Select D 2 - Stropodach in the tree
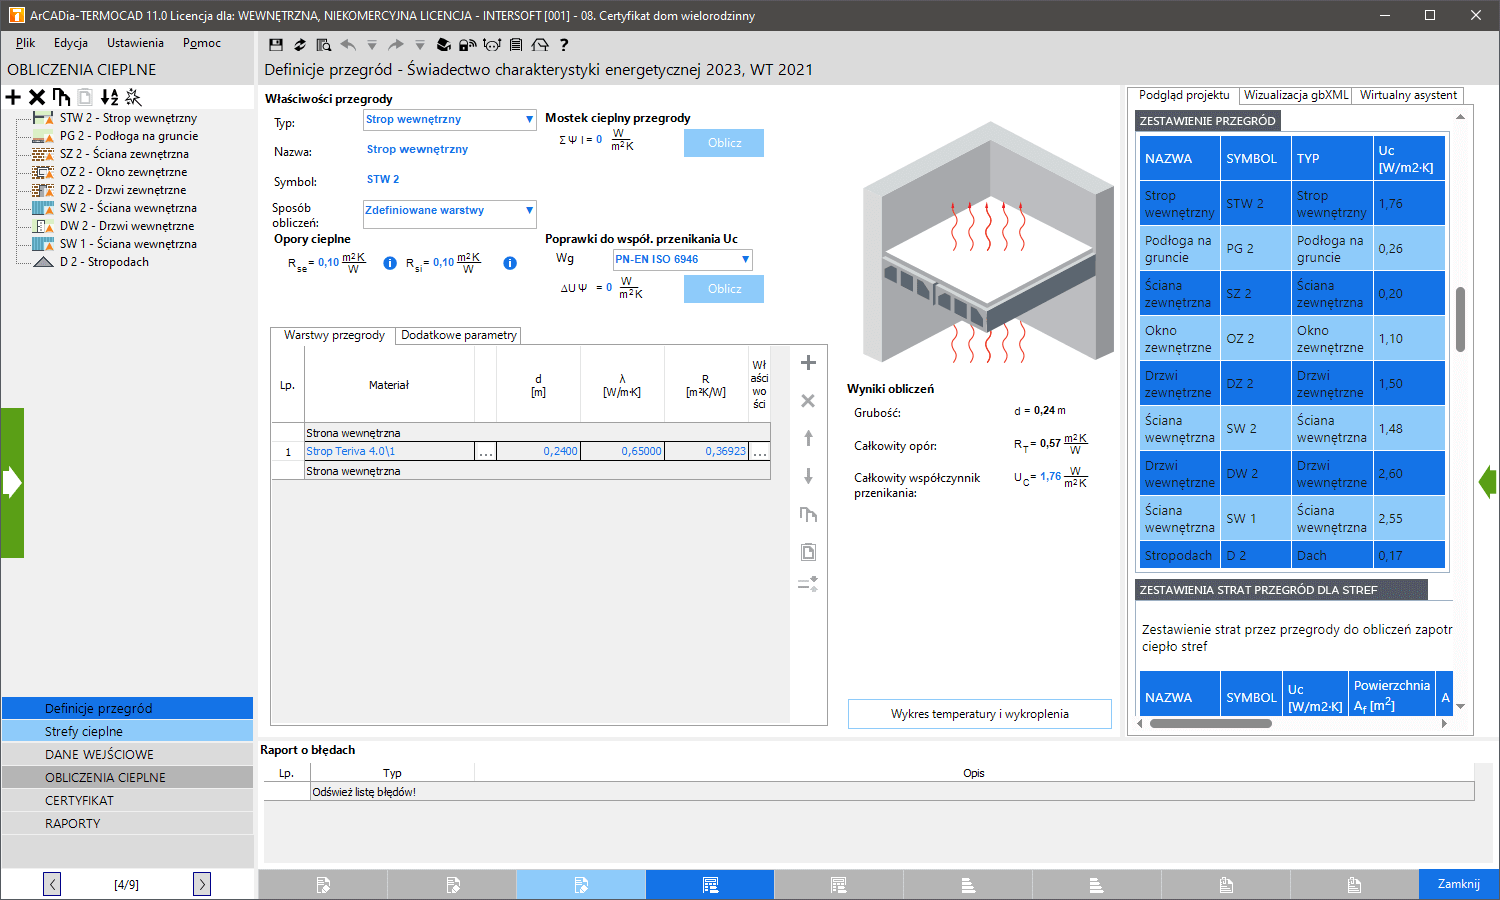1500x900 pixels. pyautogui.click(x=104, y=262)
